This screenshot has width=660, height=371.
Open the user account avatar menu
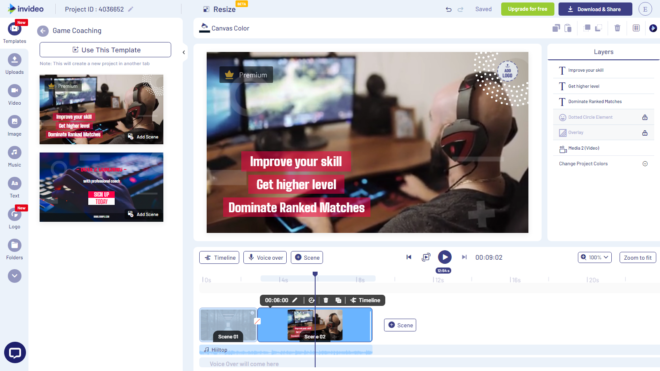pos(645,9)
